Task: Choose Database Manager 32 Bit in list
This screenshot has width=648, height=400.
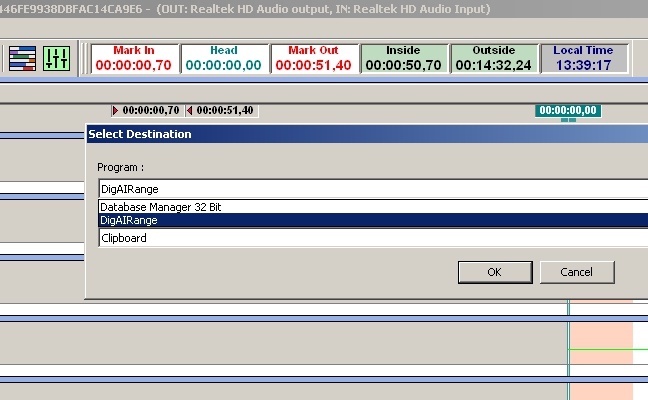Action: click(373, 207)
